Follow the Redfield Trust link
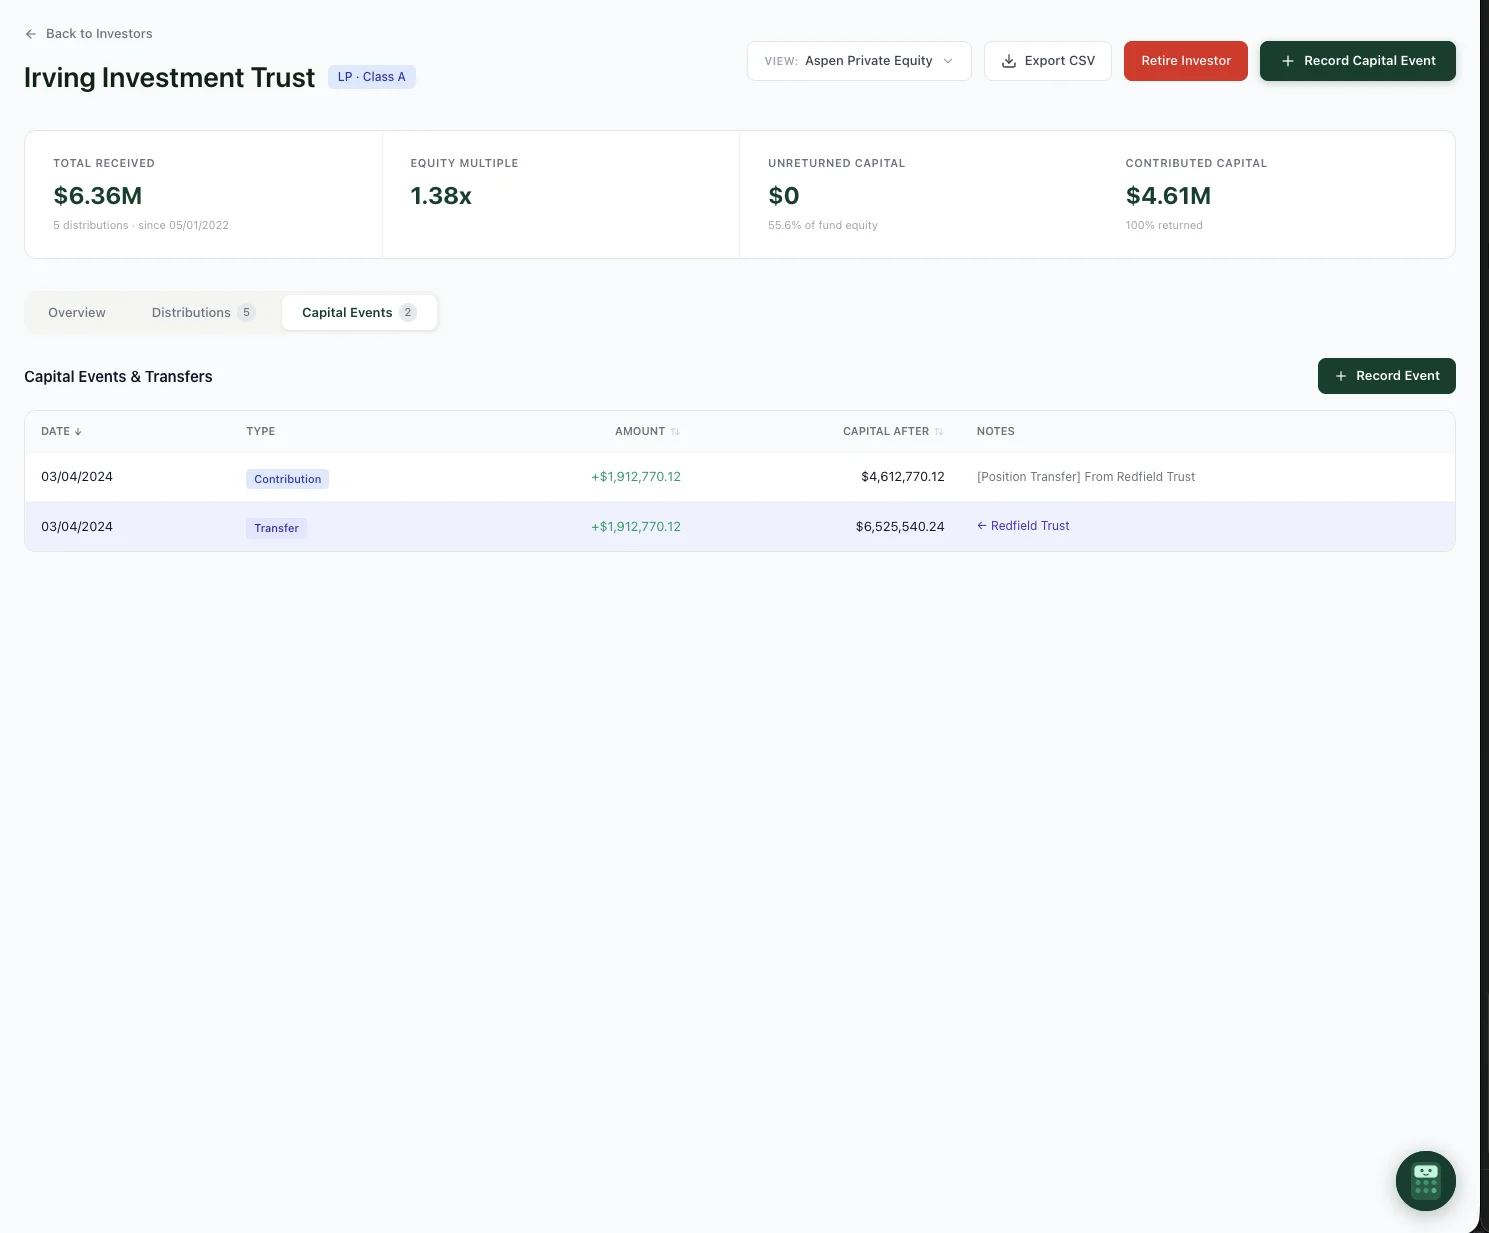Viewport: 1489px width, 1233px height. click(x=1030, y=525)
